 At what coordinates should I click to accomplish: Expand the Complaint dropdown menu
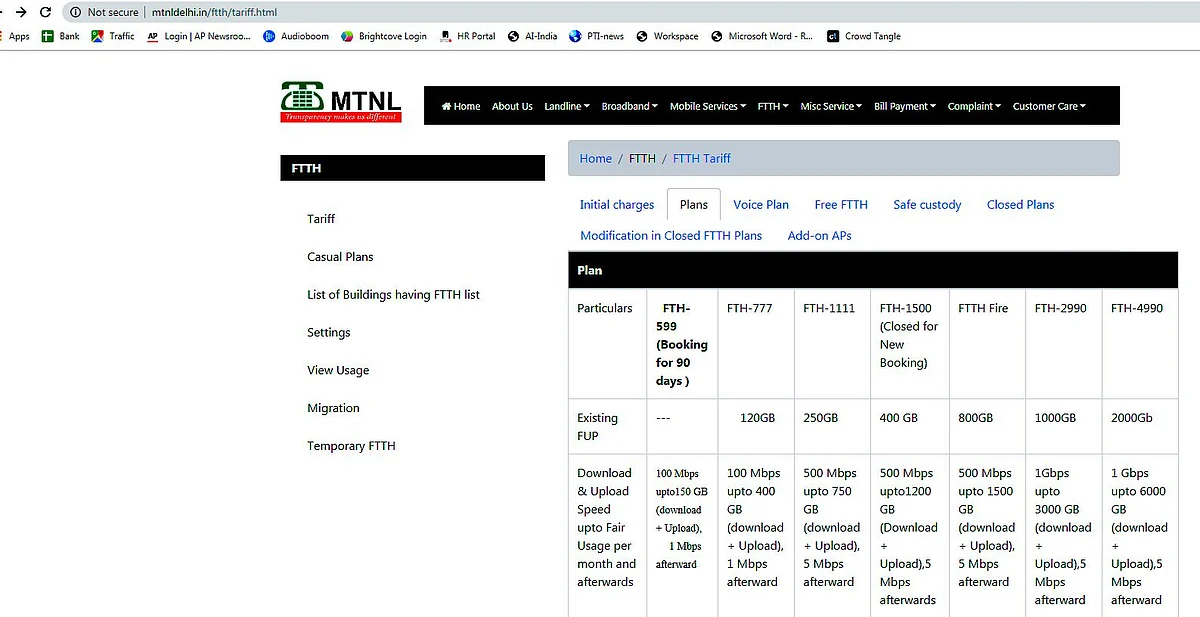pos(975,106)
